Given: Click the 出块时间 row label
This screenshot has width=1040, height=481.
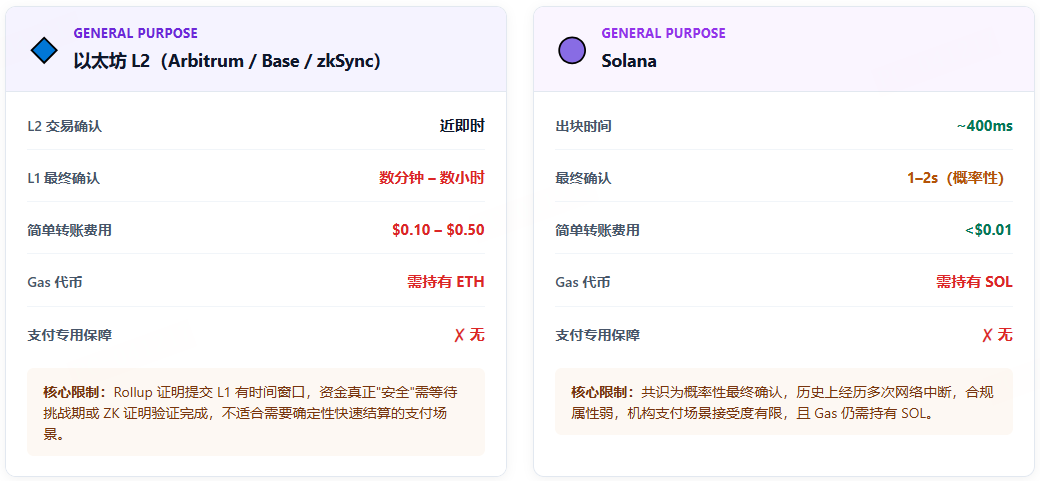Looking at the screenshot, I should point(583,126).
